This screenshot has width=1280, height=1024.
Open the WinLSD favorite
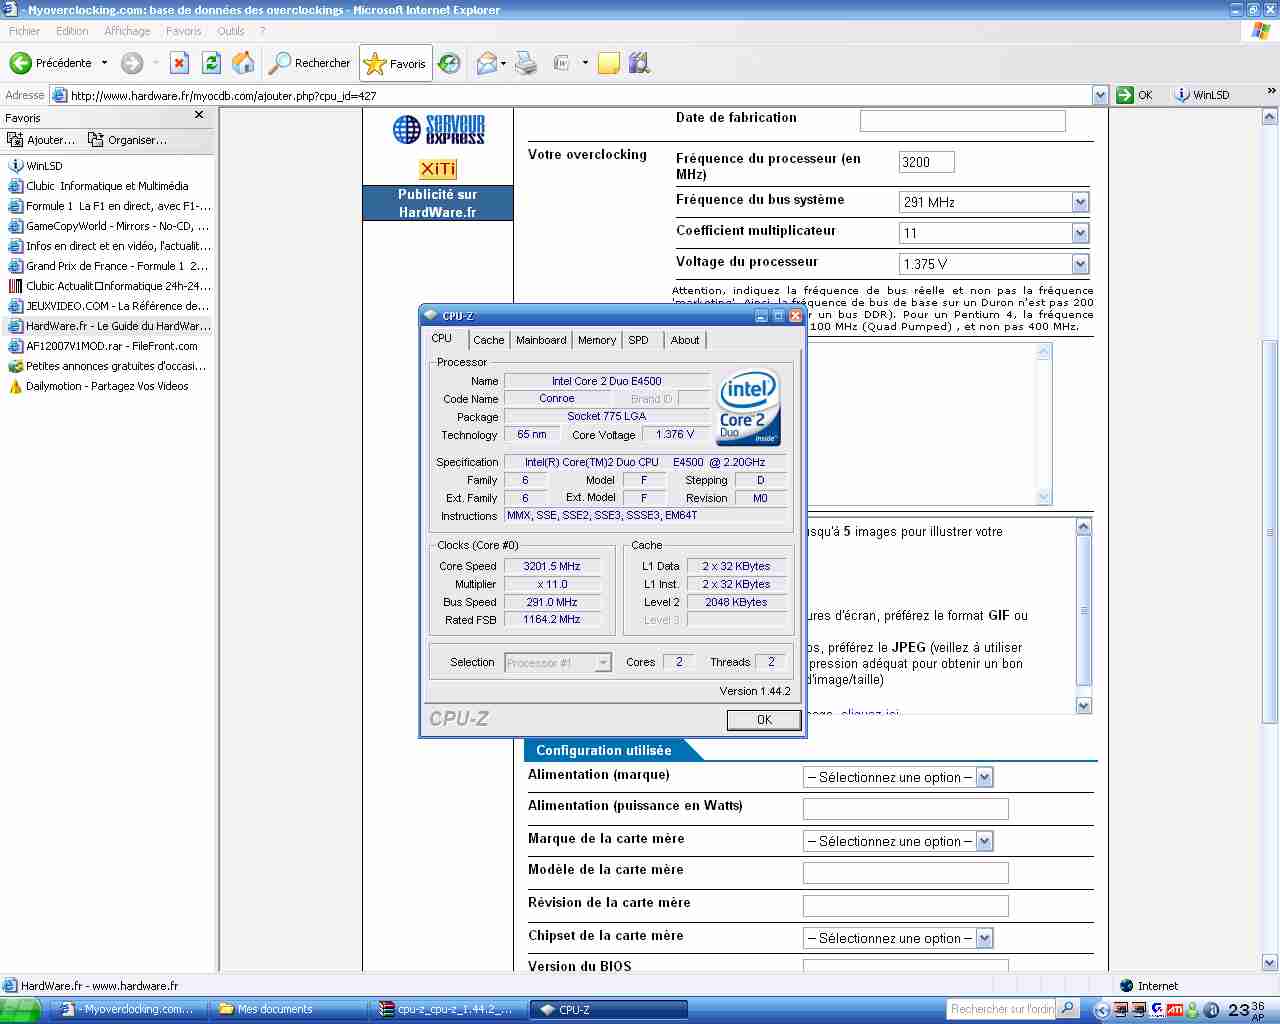click(36, 166)
